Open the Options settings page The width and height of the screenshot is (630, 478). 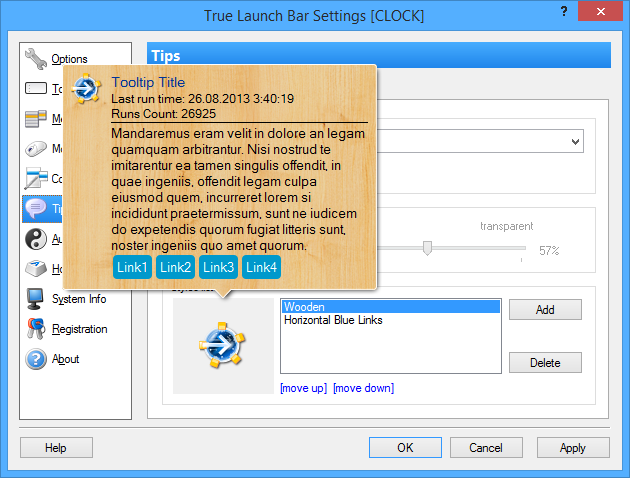[69, 59]
